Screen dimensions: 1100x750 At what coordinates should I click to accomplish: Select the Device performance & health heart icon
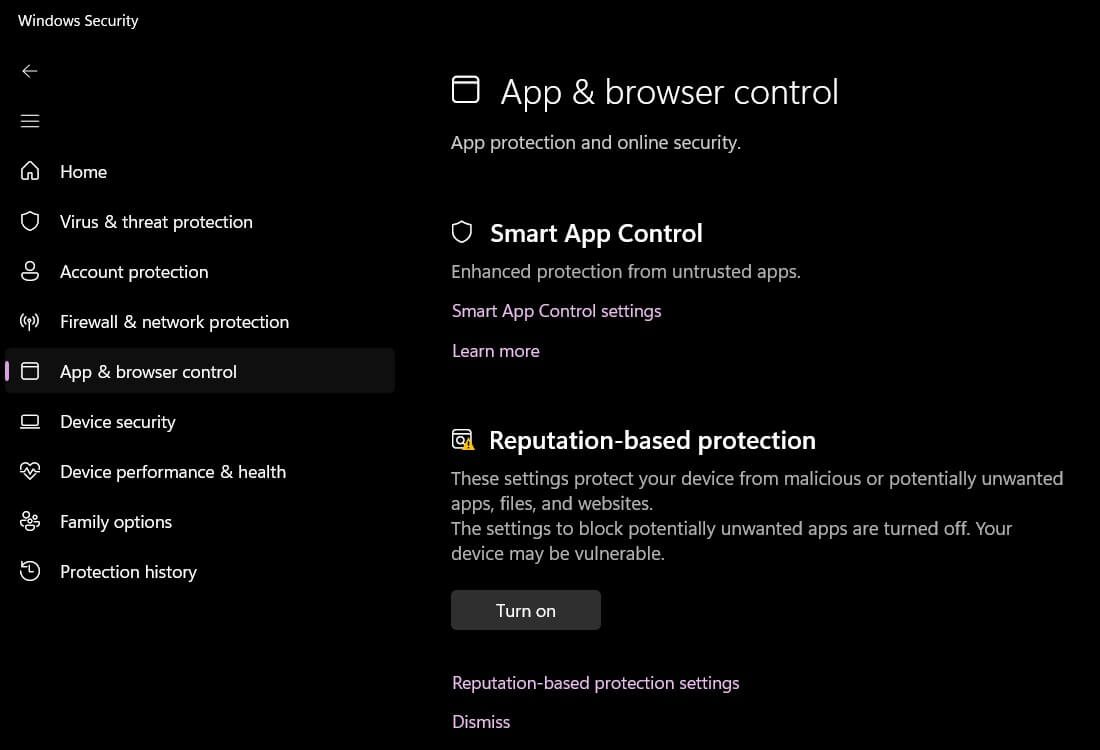pyautogui.click(x=30, y=471)
